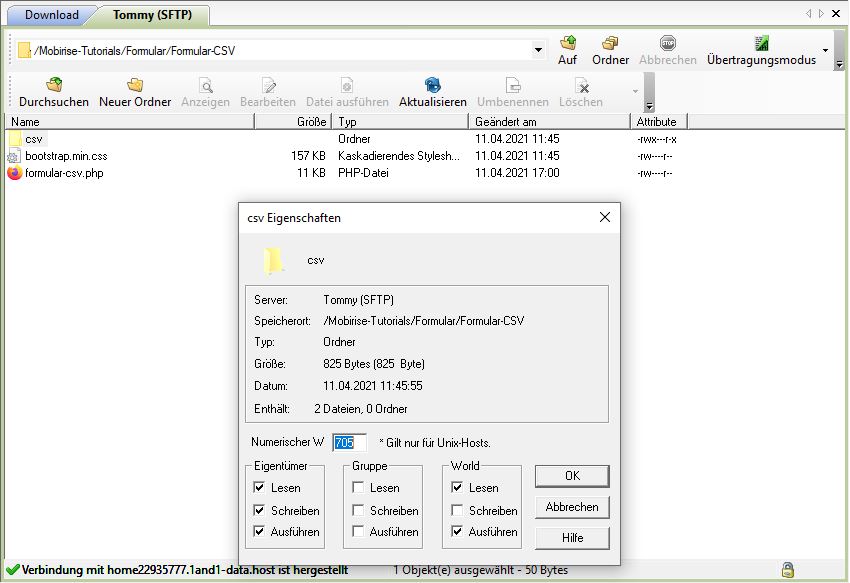Screen dimensions: 850x583
Task: Check World Schreiben checkbox
Action: tap(457, 510)
